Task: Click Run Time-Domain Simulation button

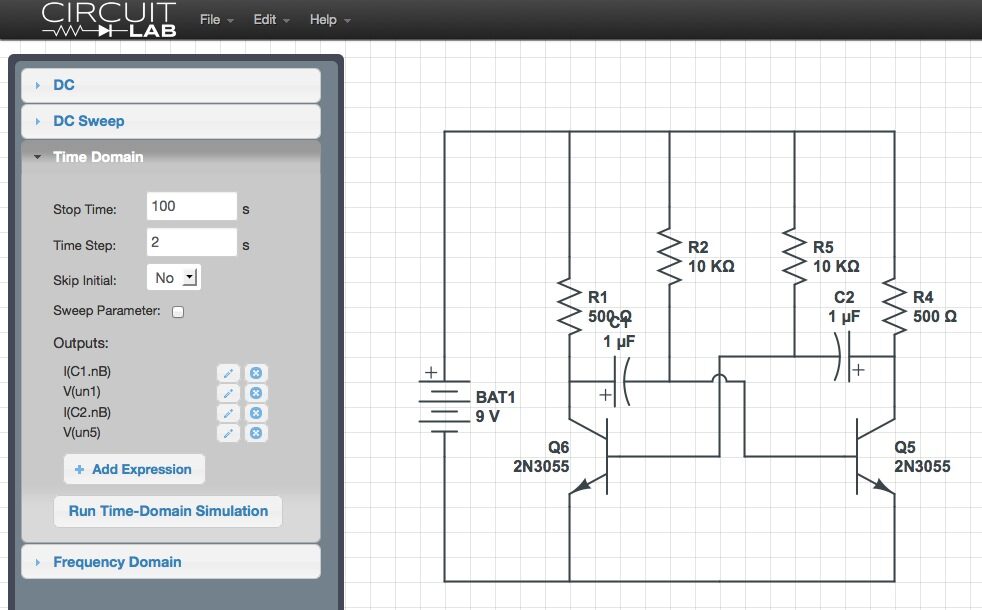Action: pos(168,511)
